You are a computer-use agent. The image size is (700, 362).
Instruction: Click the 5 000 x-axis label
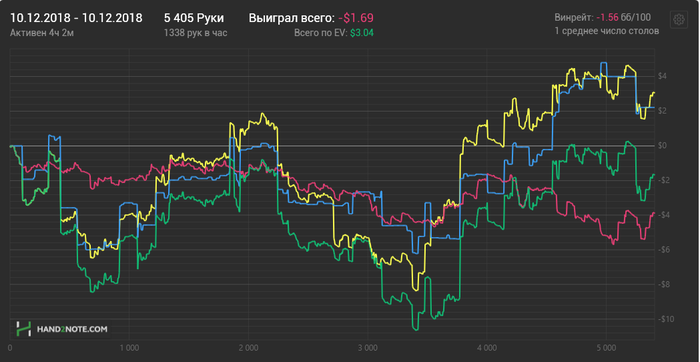(x=606, y=347)
